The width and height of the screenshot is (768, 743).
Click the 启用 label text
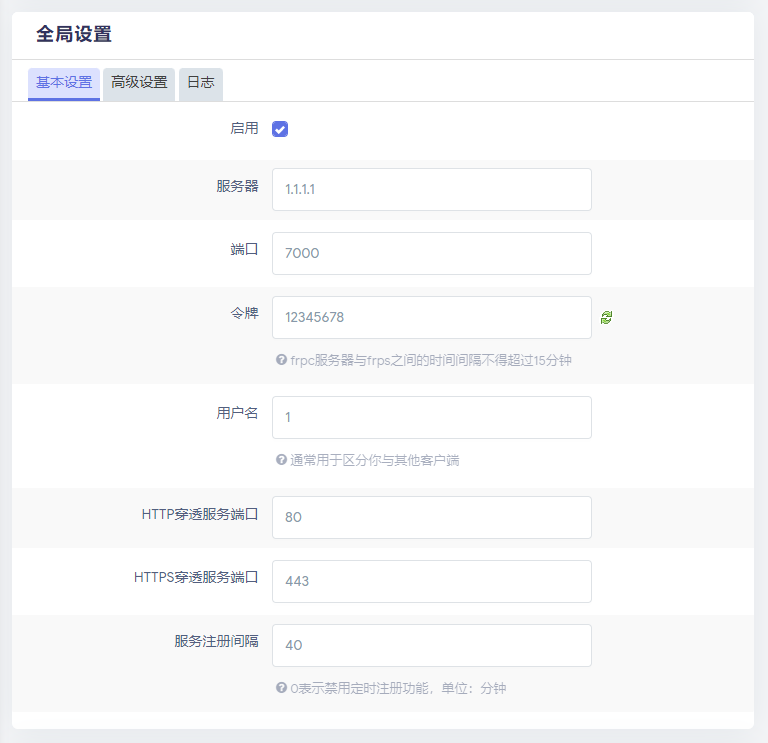point(244,129)
